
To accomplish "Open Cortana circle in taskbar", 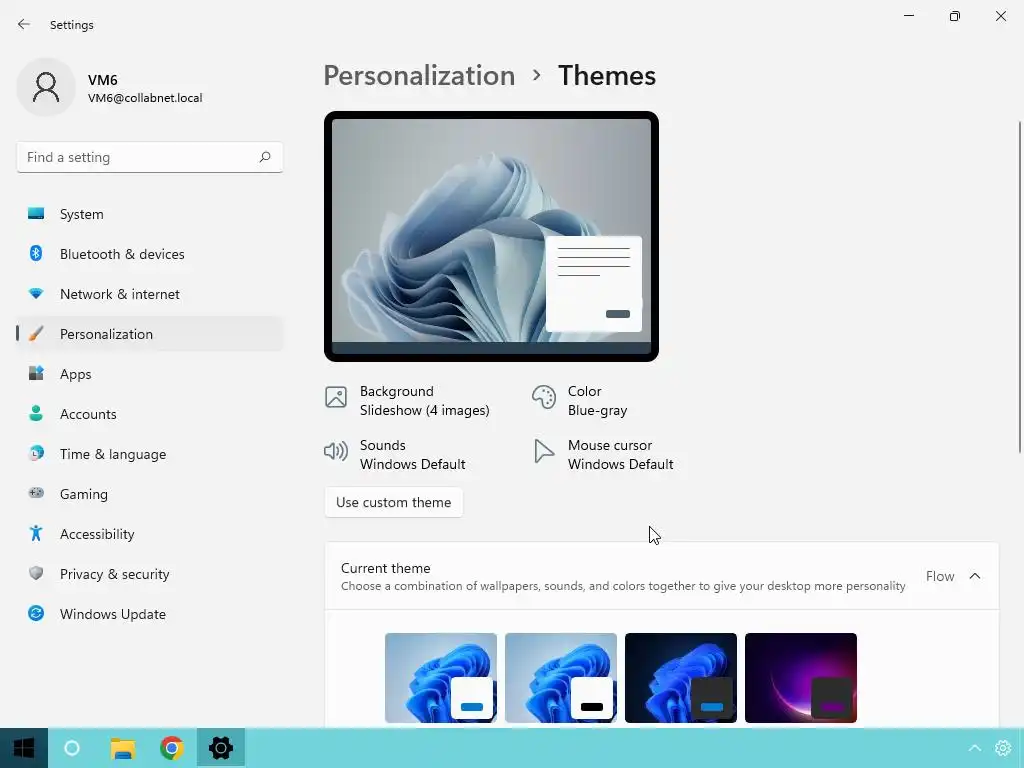I will (x=72, y=748).
